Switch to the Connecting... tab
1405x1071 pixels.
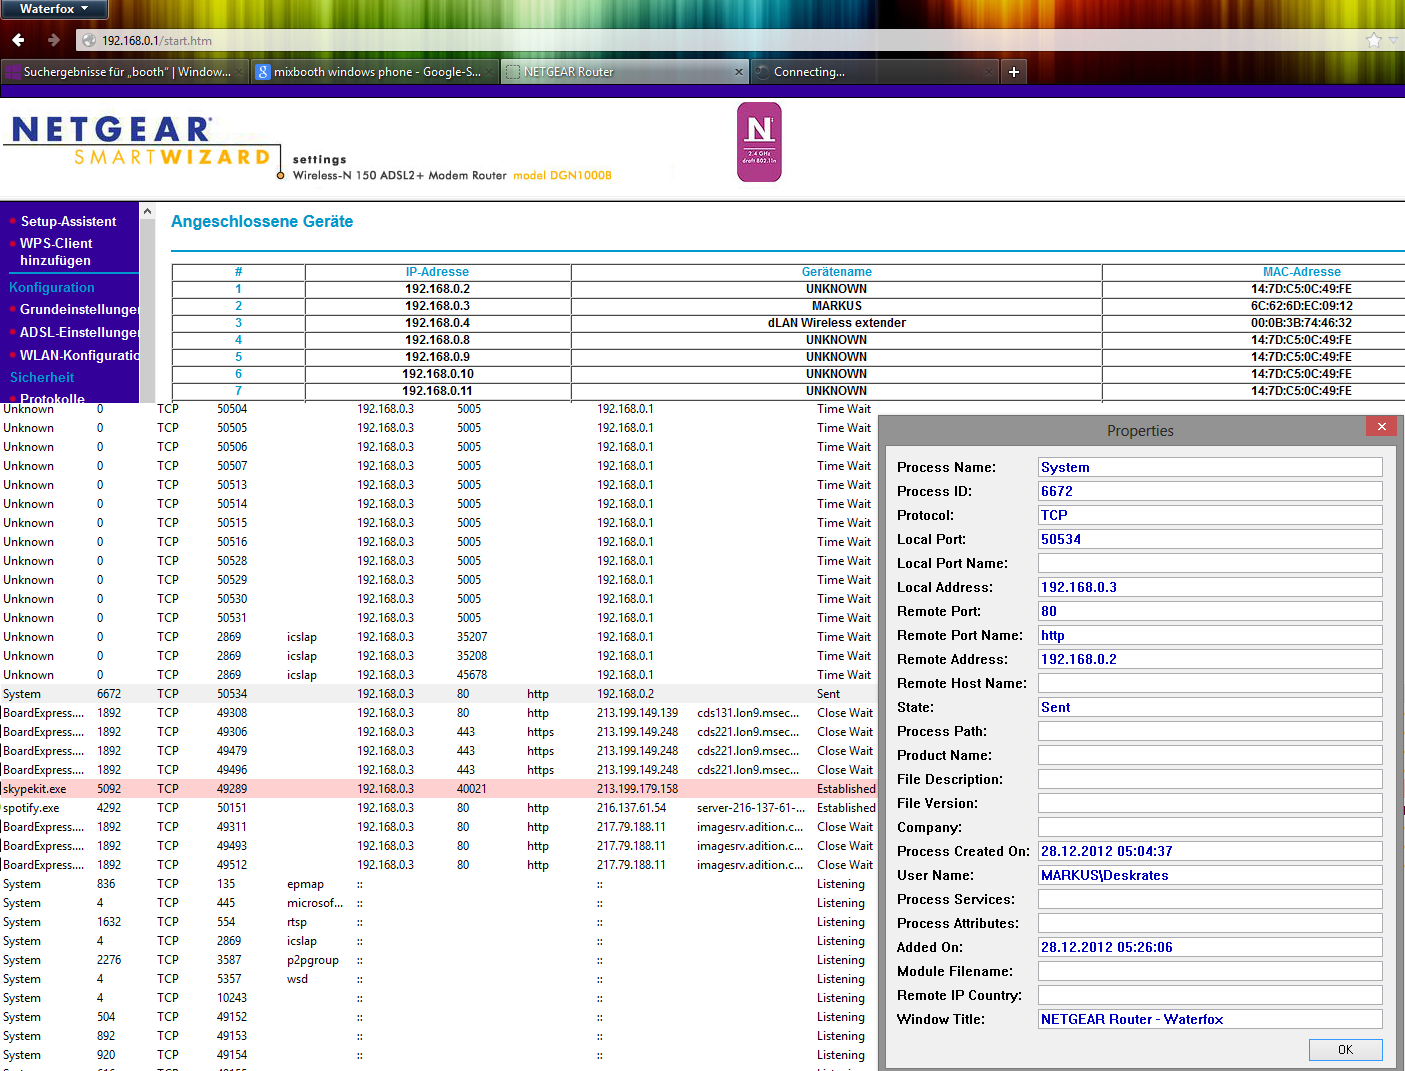click(x=873, y=72)
